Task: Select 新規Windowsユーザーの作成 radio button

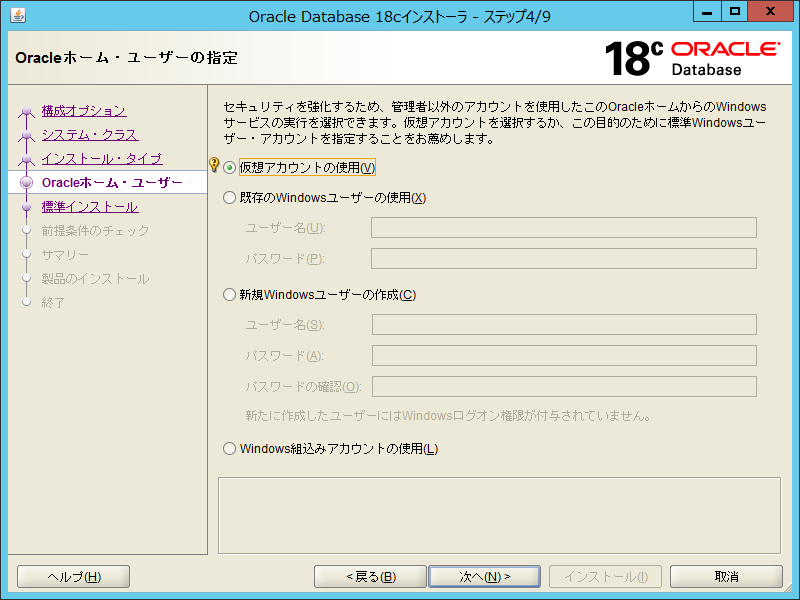Action: (x=230, y=295)
